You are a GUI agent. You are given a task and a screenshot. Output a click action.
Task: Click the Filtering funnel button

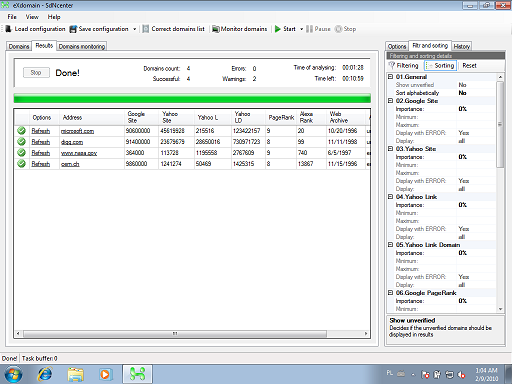click(403, 65)
